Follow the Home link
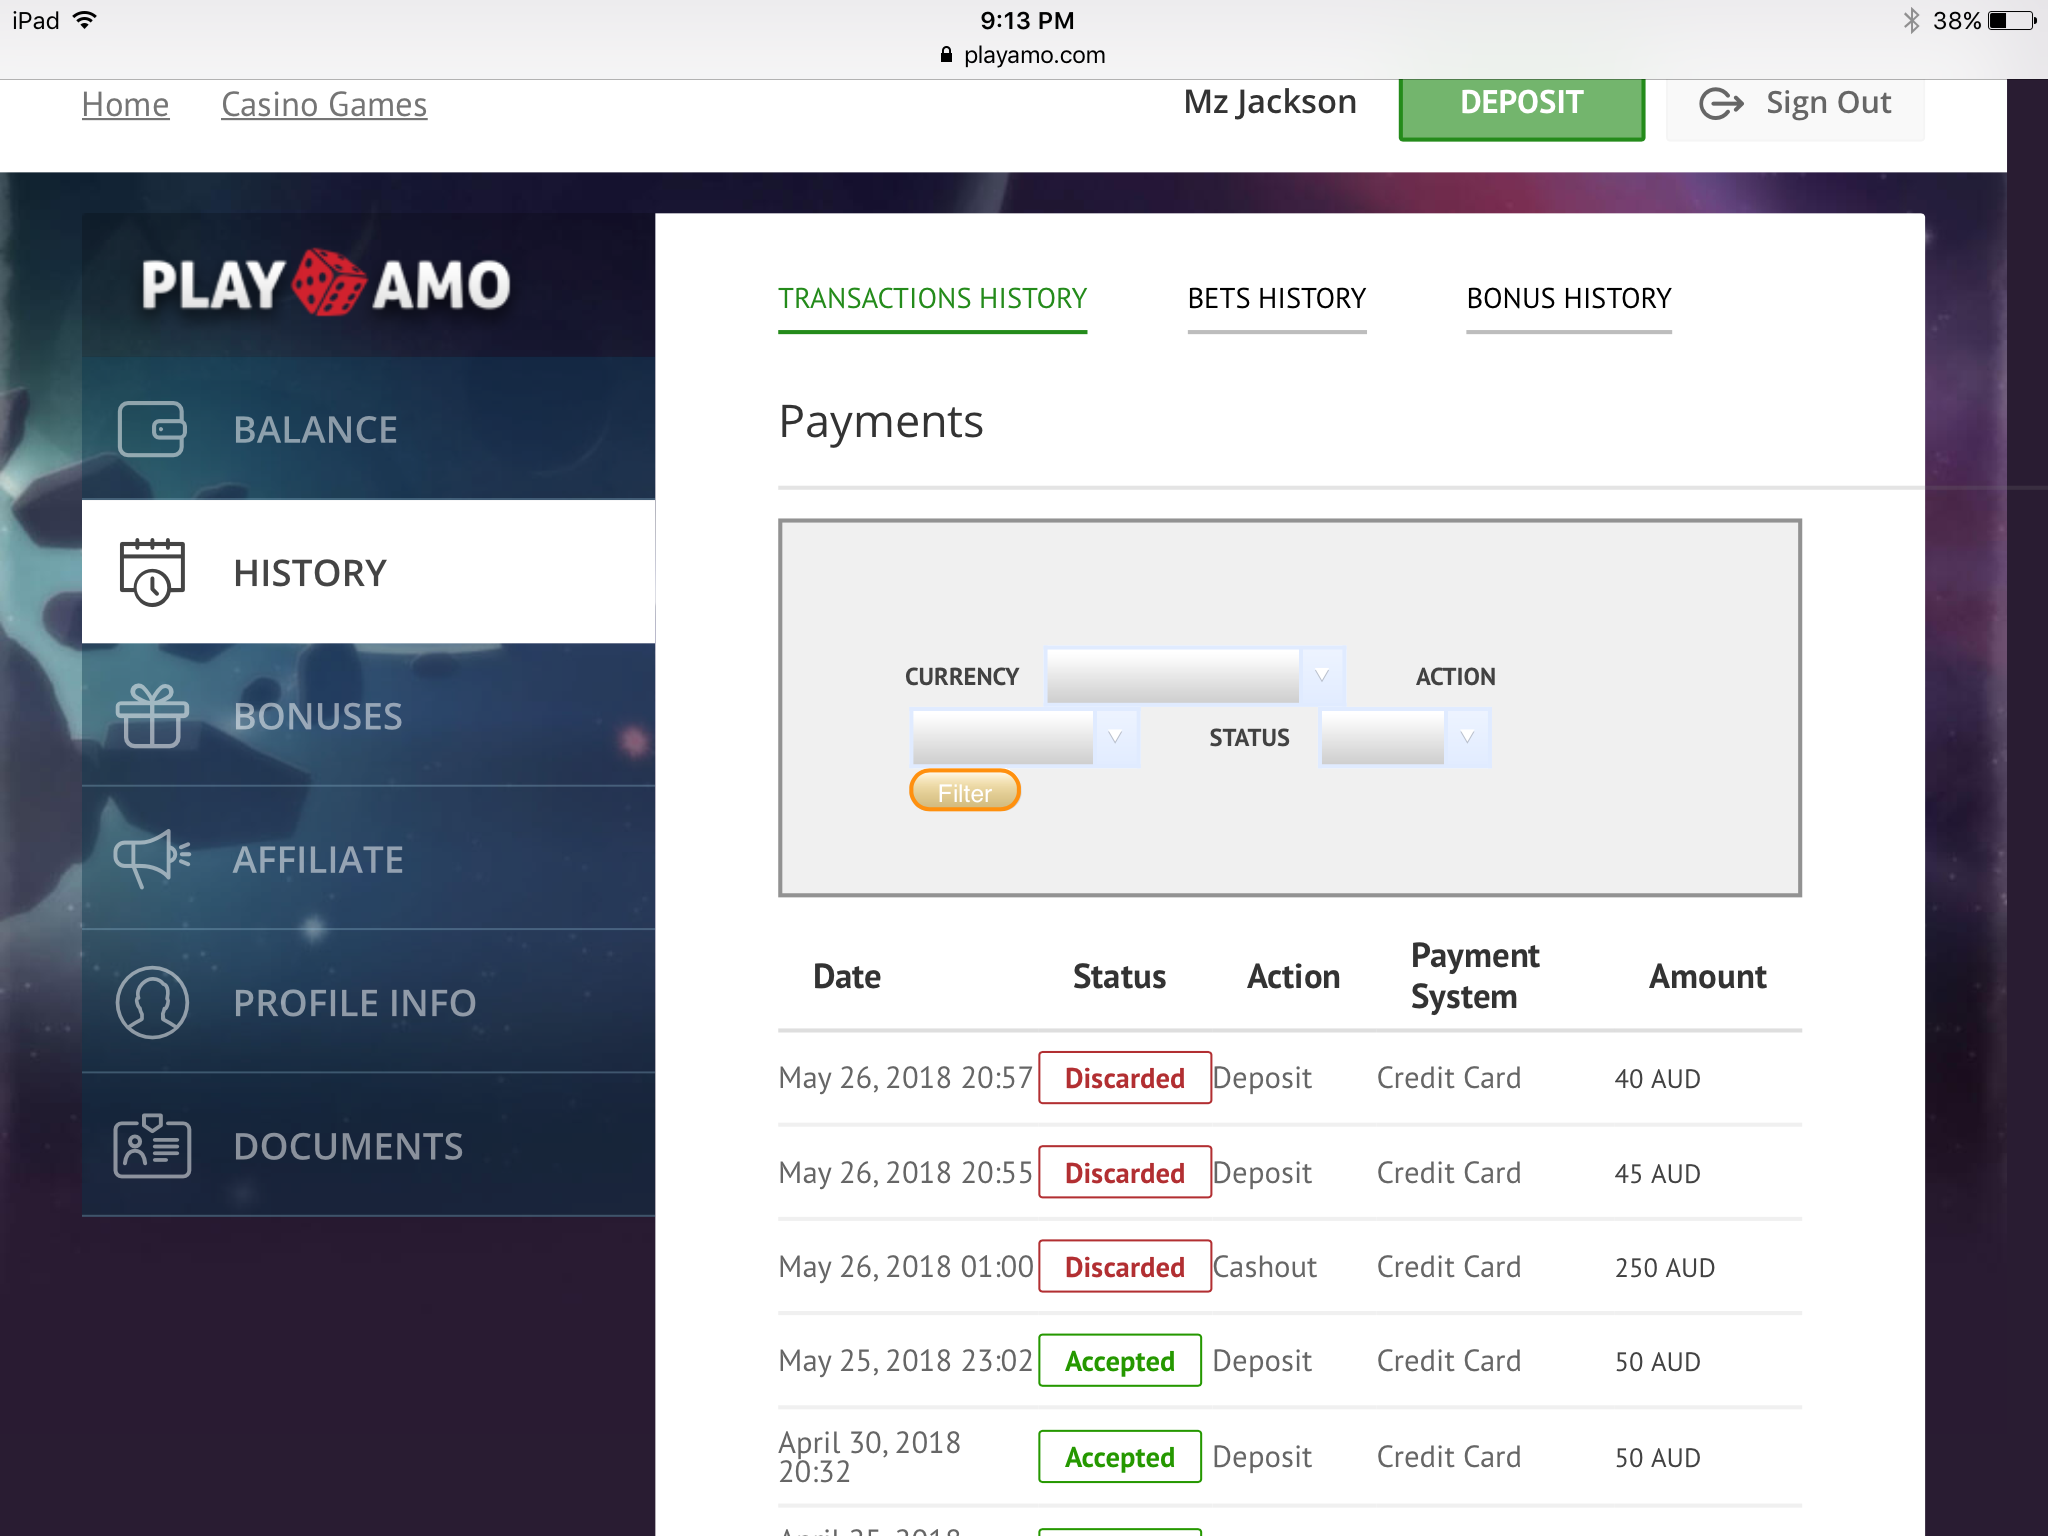This screenshot has width=2048, height=1536. click(125, 105)
